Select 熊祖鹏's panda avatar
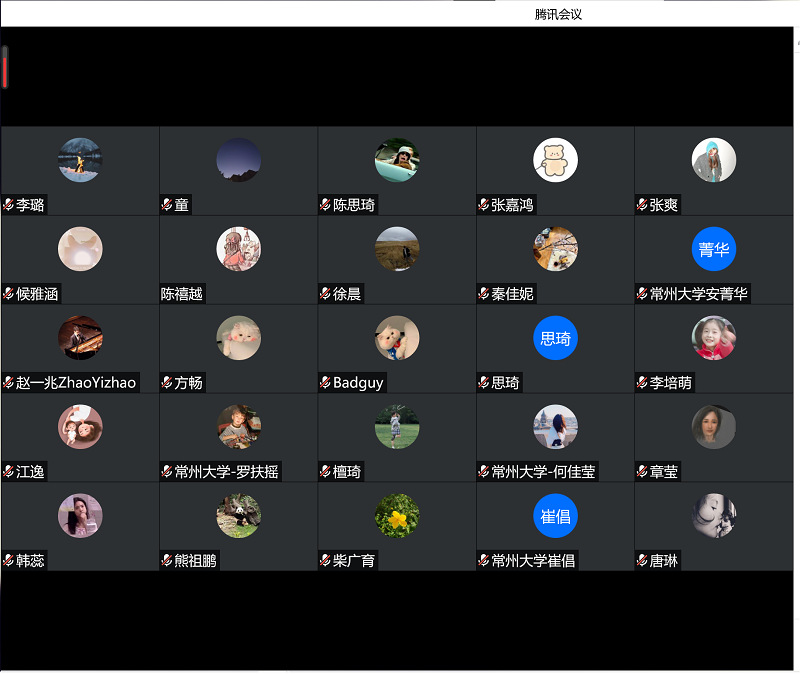This screenshot has height=674, width=800. coord(239,516)
